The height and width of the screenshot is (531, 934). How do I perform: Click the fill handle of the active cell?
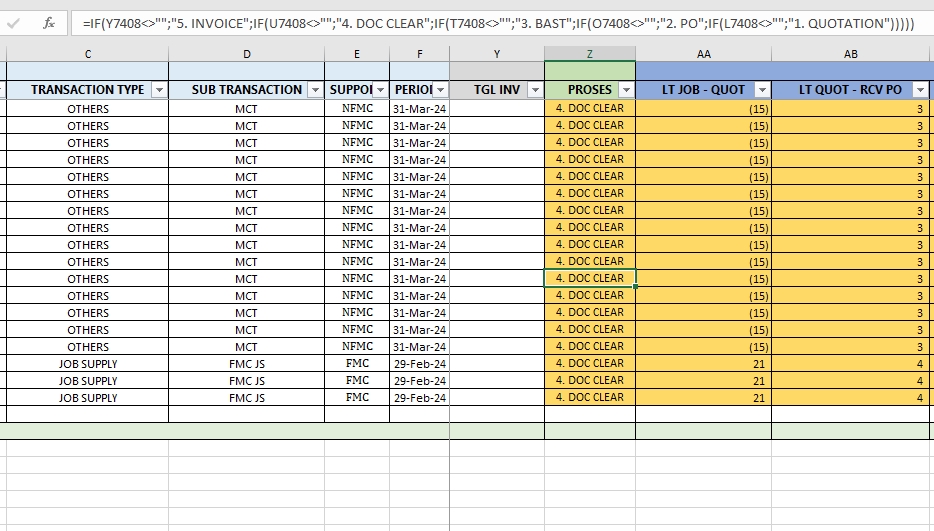[x=636, y=287]
